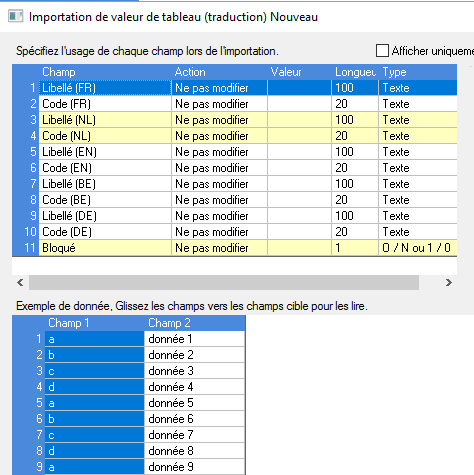Select row number 11 header
This screenshot has height=475, width=474.
tap(26, 248)
